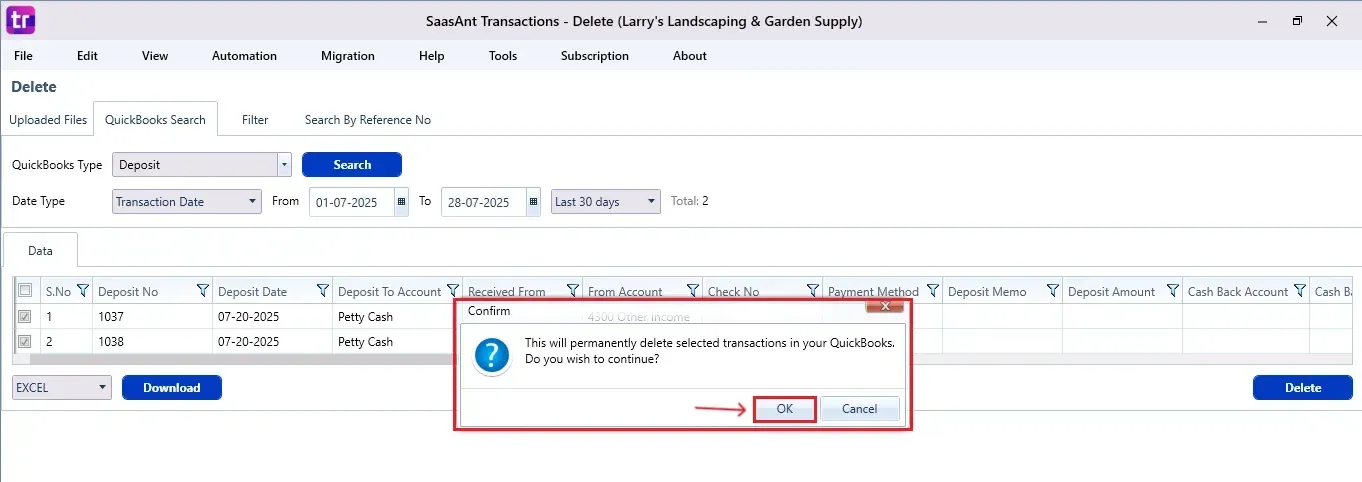The height and width of the screenshot is (482, 1362).
Task: Click the blue Delete button
Action: point(1303,388)
